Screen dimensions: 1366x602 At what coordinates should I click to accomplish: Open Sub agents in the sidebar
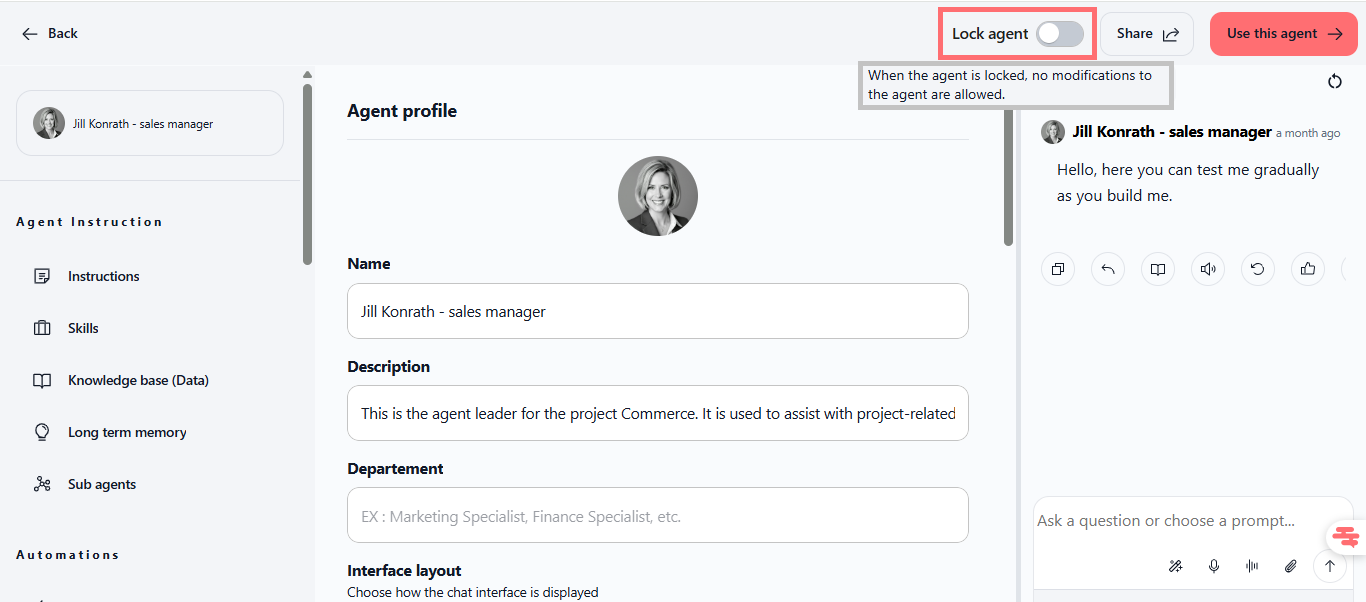[101, 484]
